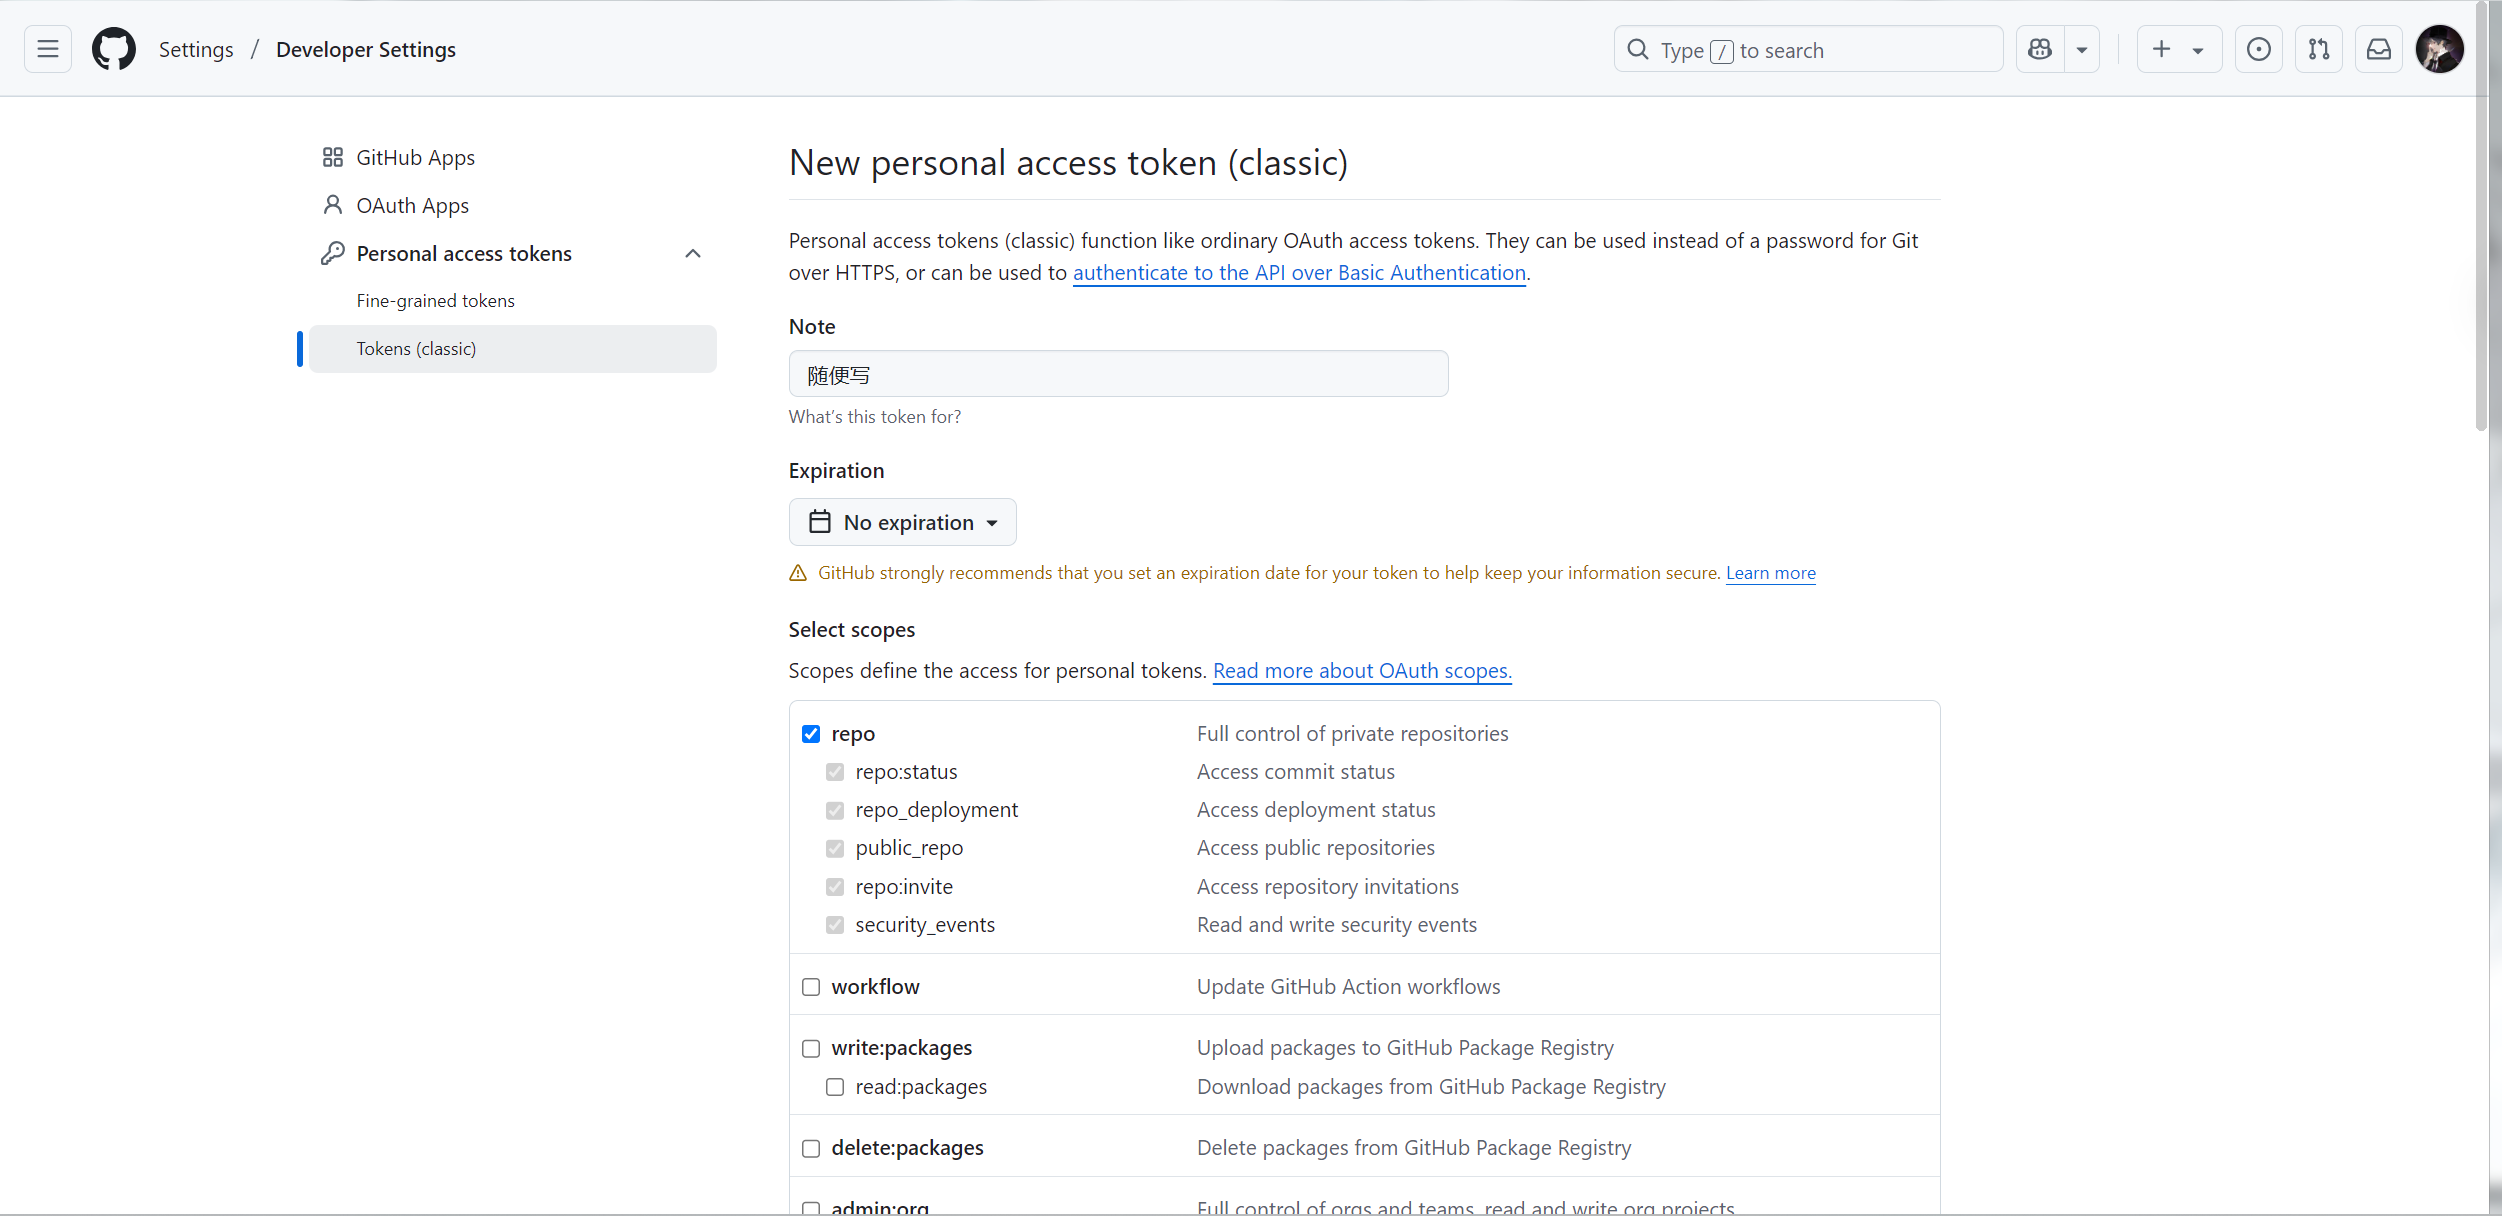Open Read more about OAuth scopes link

point(1362,671)
